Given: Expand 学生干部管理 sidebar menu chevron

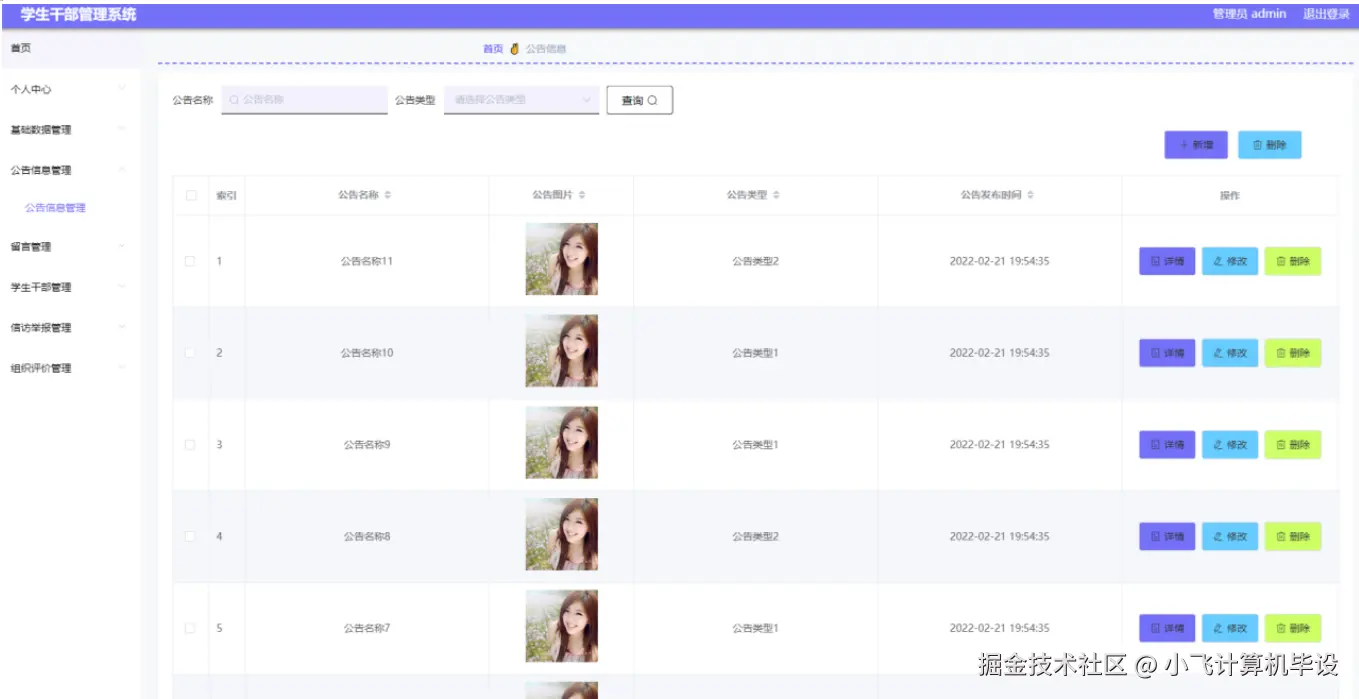Looking at the screenshot, I should coord(122,287).
